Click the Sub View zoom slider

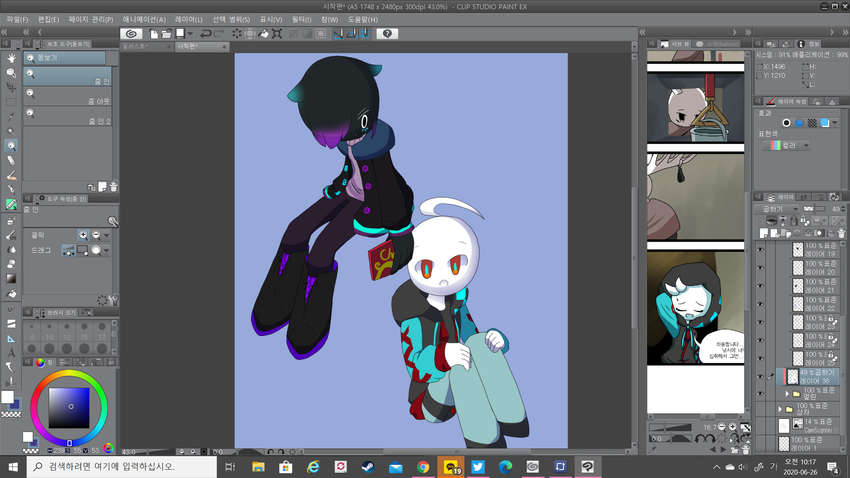[x=670, y=427]
